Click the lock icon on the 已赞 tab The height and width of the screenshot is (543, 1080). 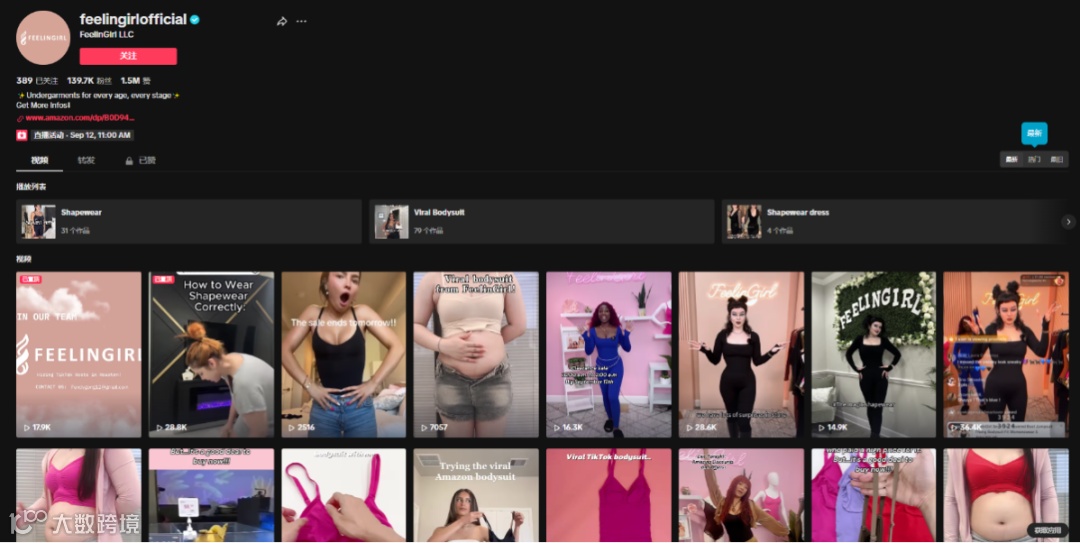[129, 161]
